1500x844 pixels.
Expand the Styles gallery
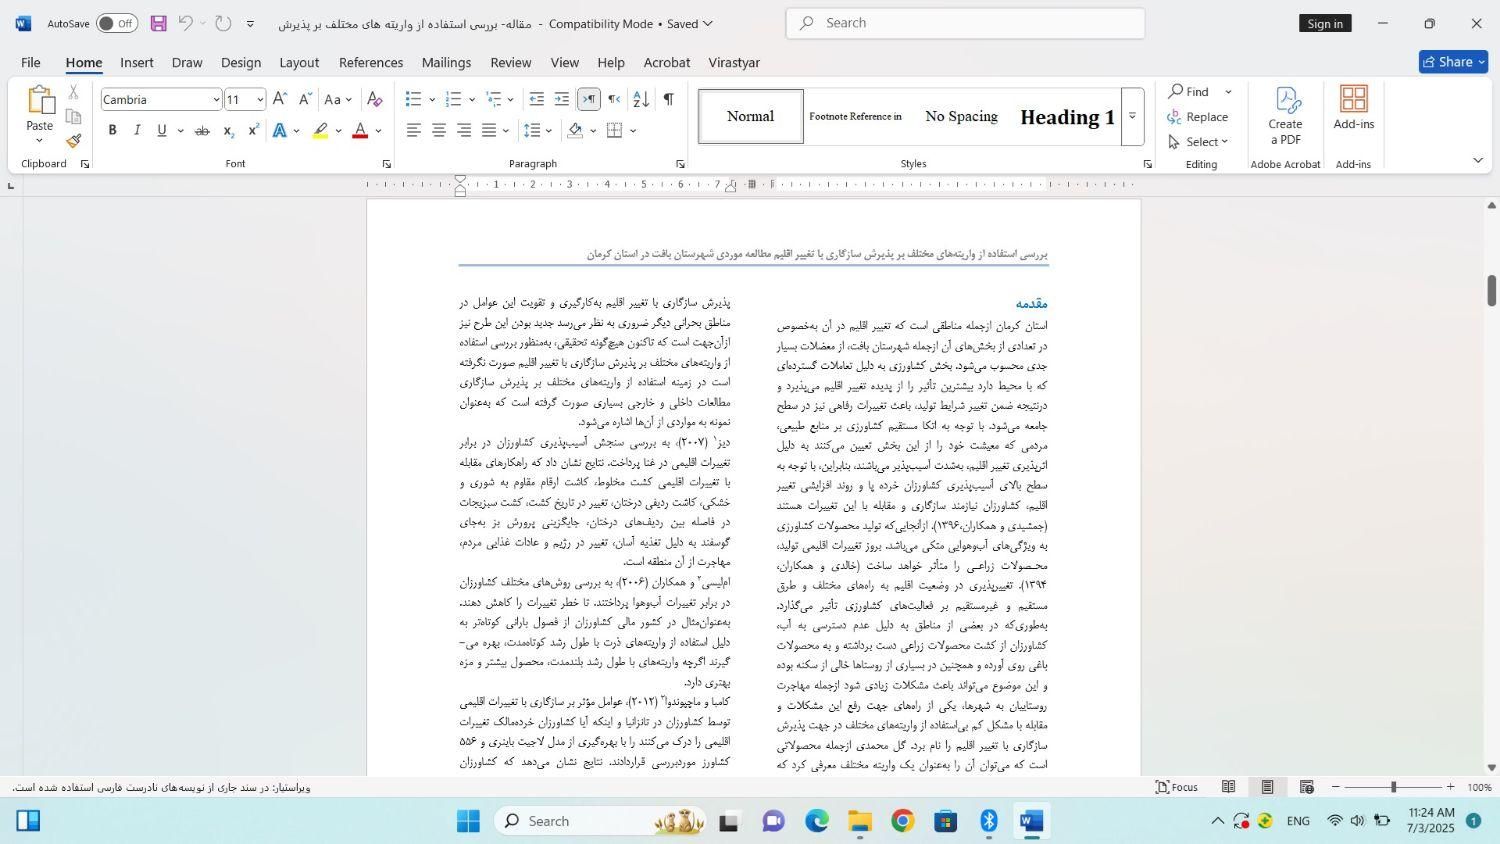[1133, 116]
